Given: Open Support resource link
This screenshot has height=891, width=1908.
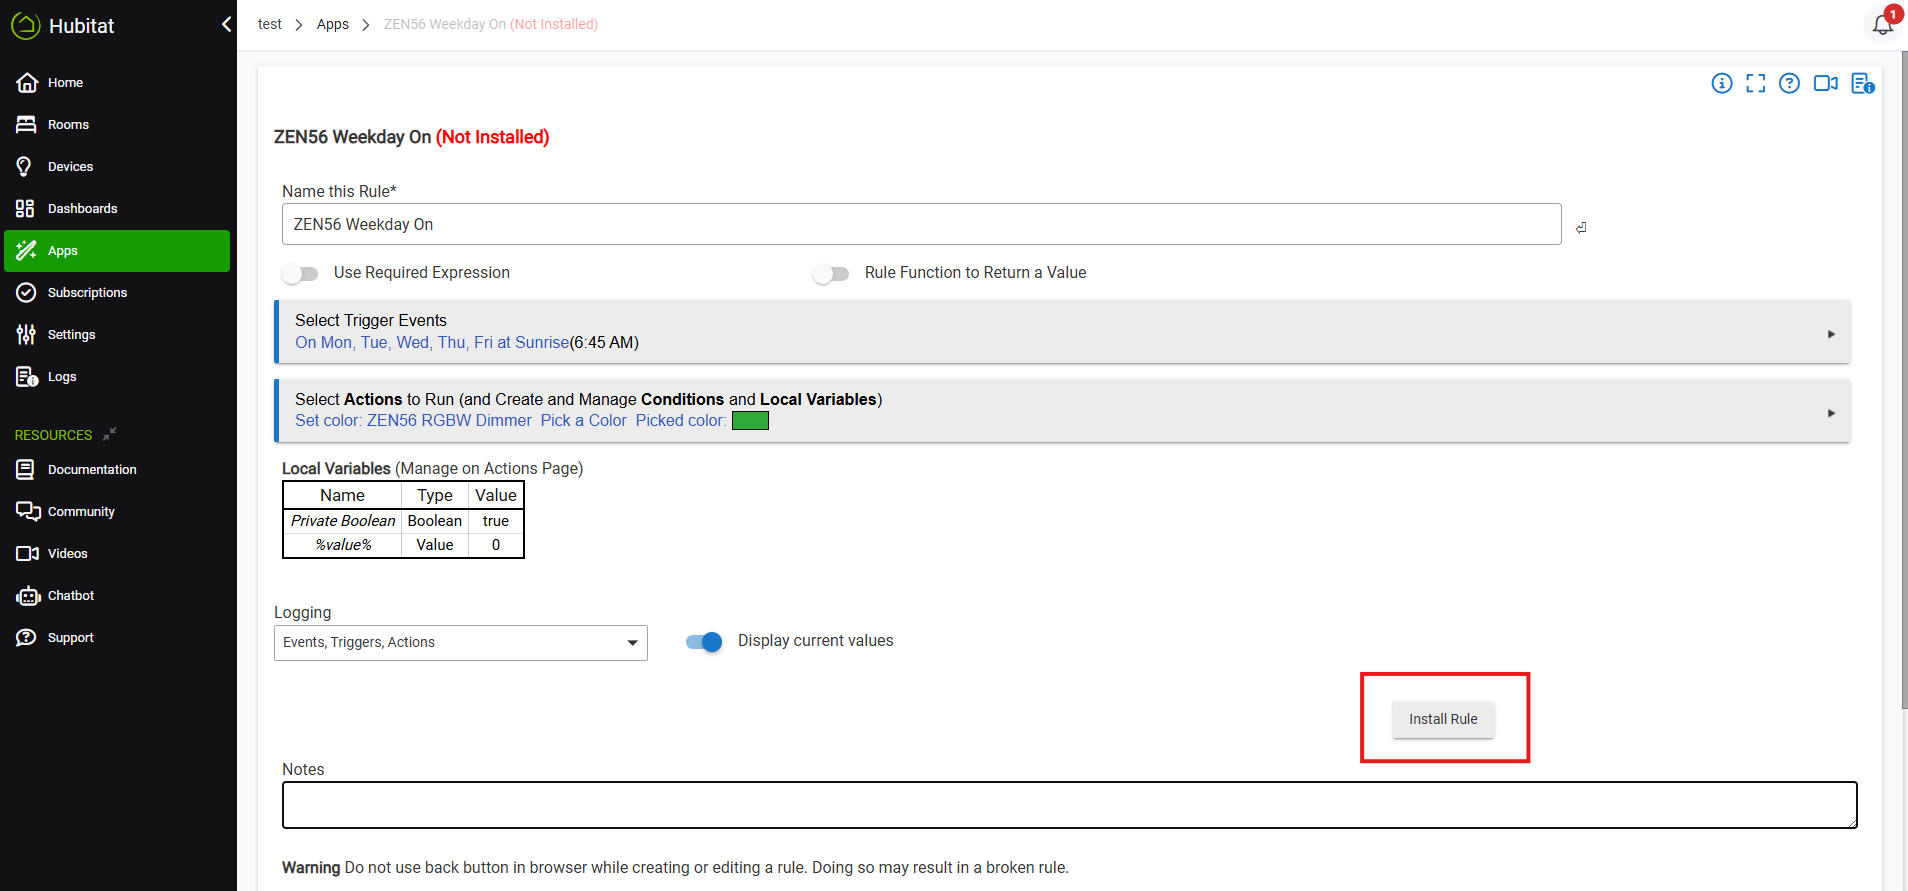Looking at the screenshot, I should [117, 638].
